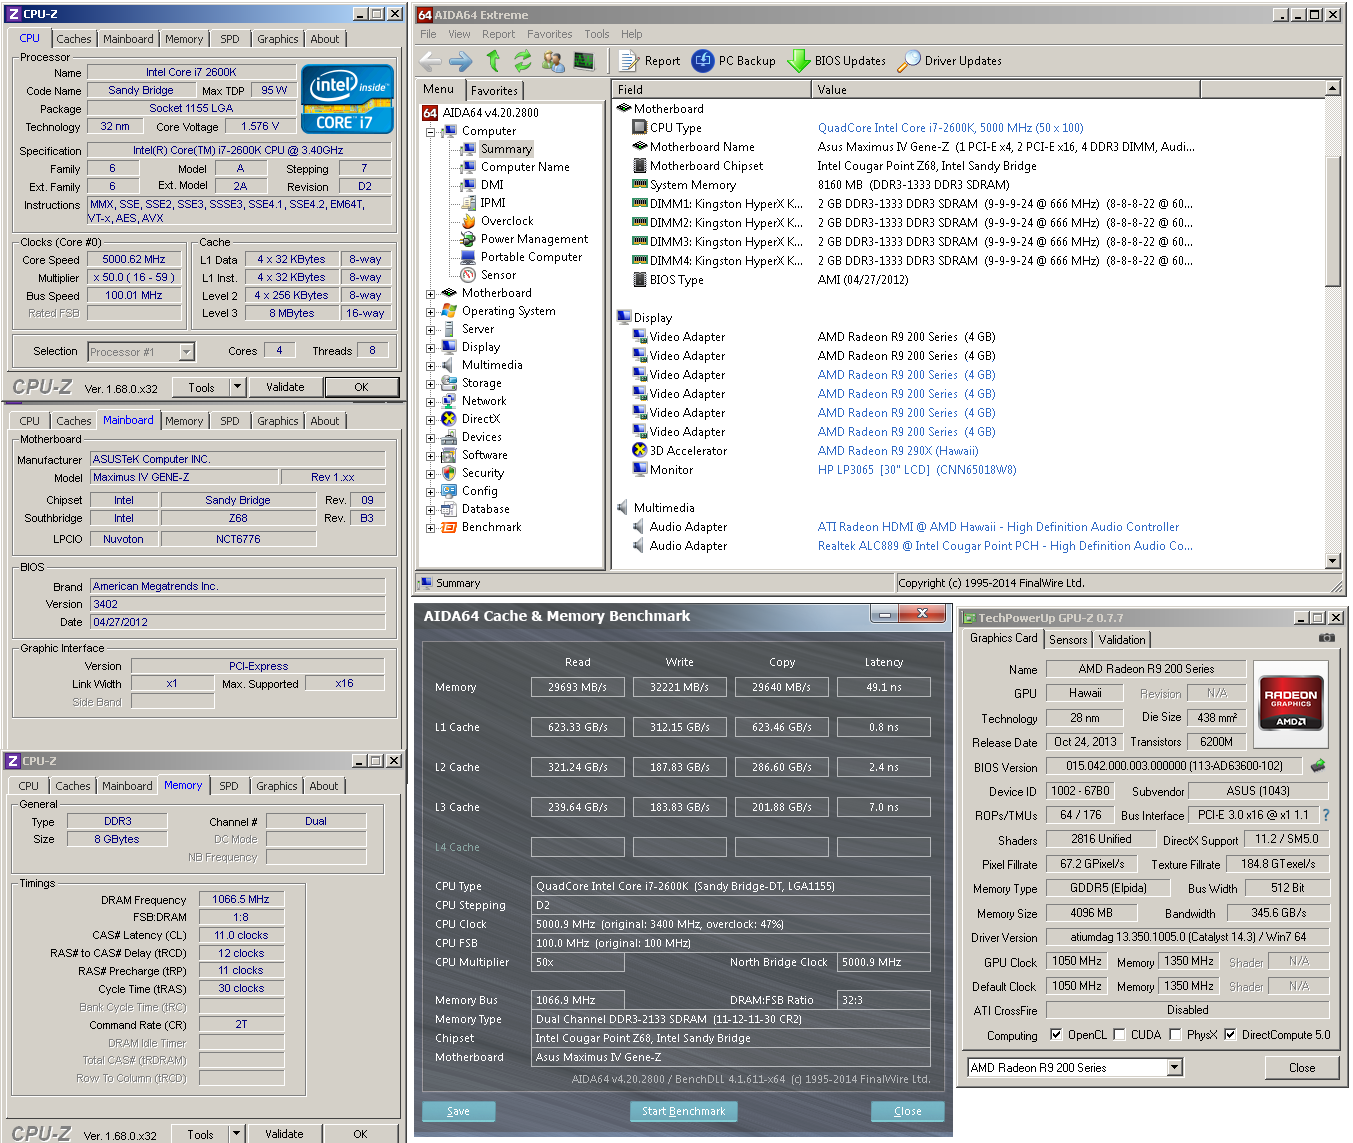
Task: Click BIOS Updates green arrow icon
Action: pos(798,61)
